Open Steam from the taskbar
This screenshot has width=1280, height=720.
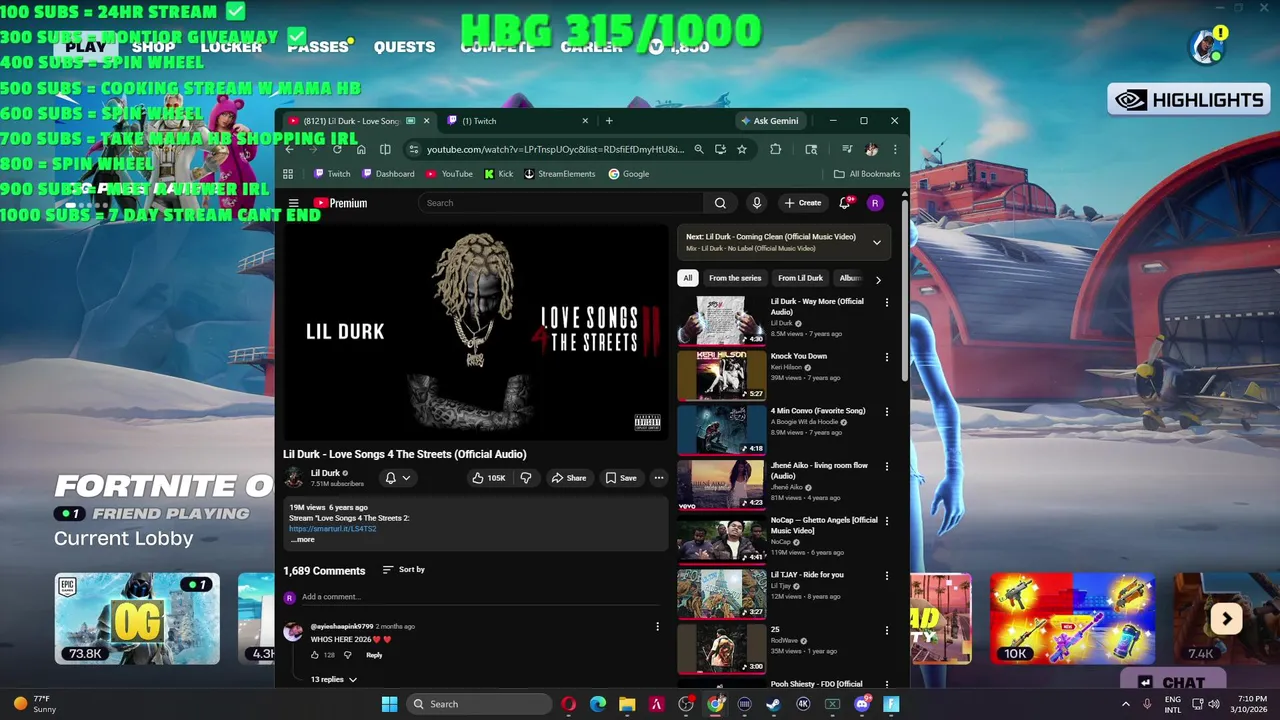point(774,704)
